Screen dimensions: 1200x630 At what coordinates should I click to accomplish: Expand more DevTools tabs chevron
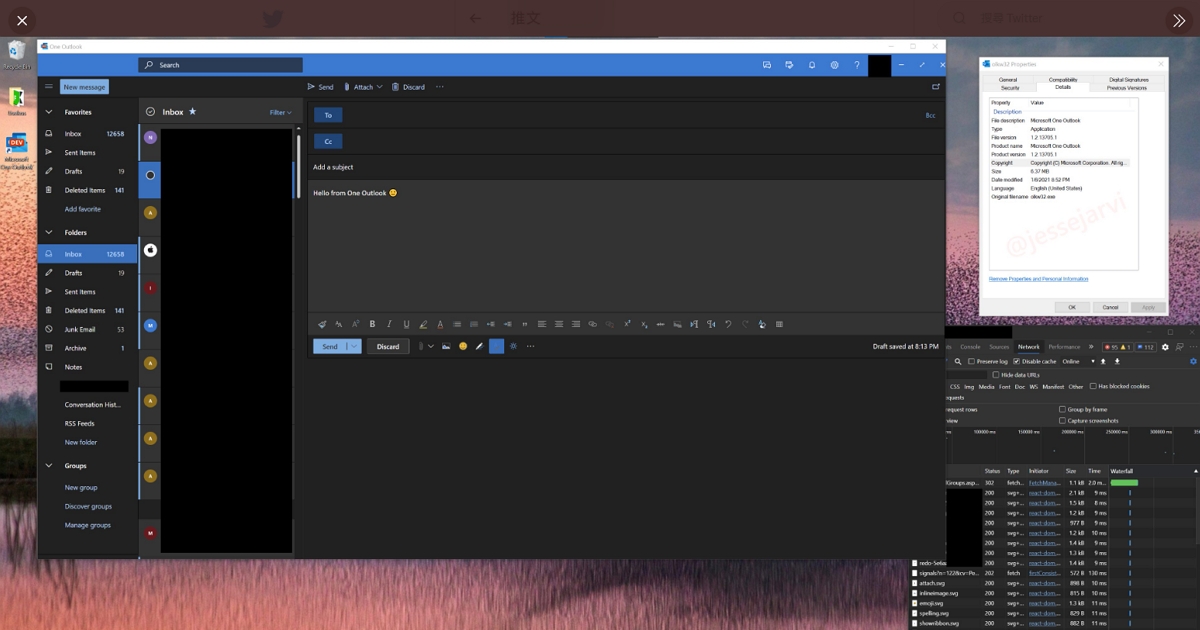point(1091,347)
